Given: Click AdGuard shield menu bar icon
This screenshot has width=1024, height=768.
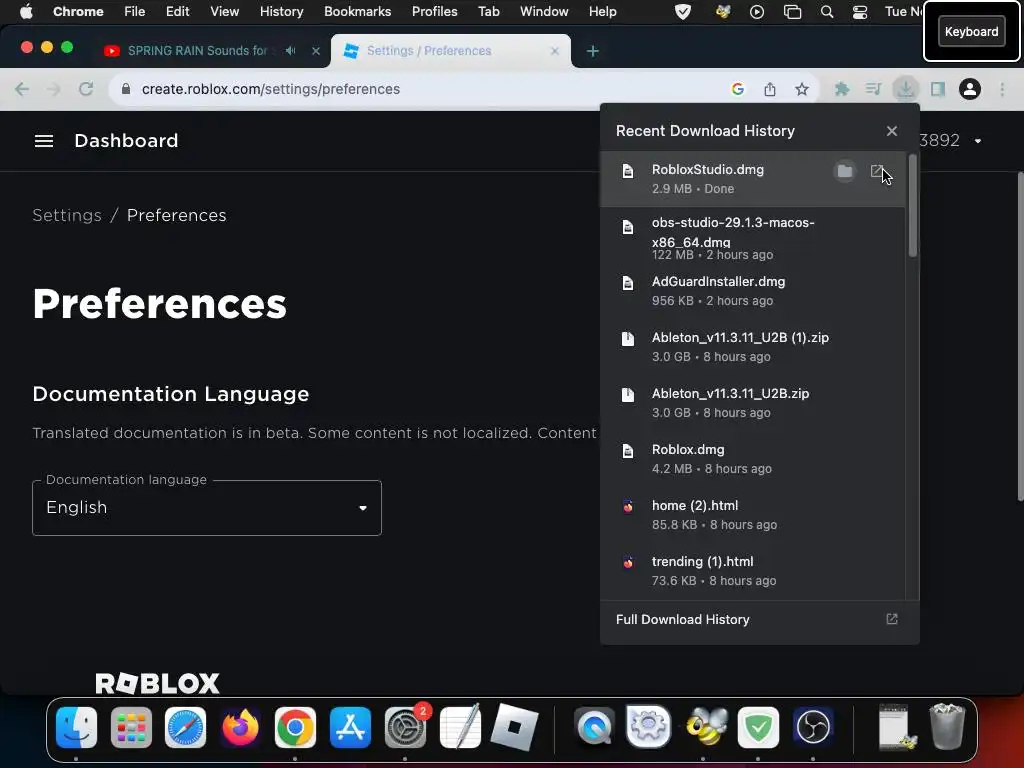Looking at the screenshot, I should coord(682,12).
